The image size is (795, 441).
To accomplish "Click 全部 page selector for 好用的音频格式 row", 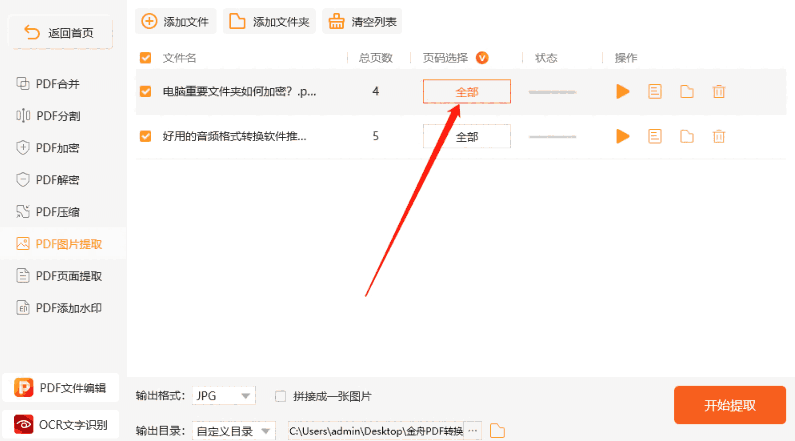I will pos(467,136).
